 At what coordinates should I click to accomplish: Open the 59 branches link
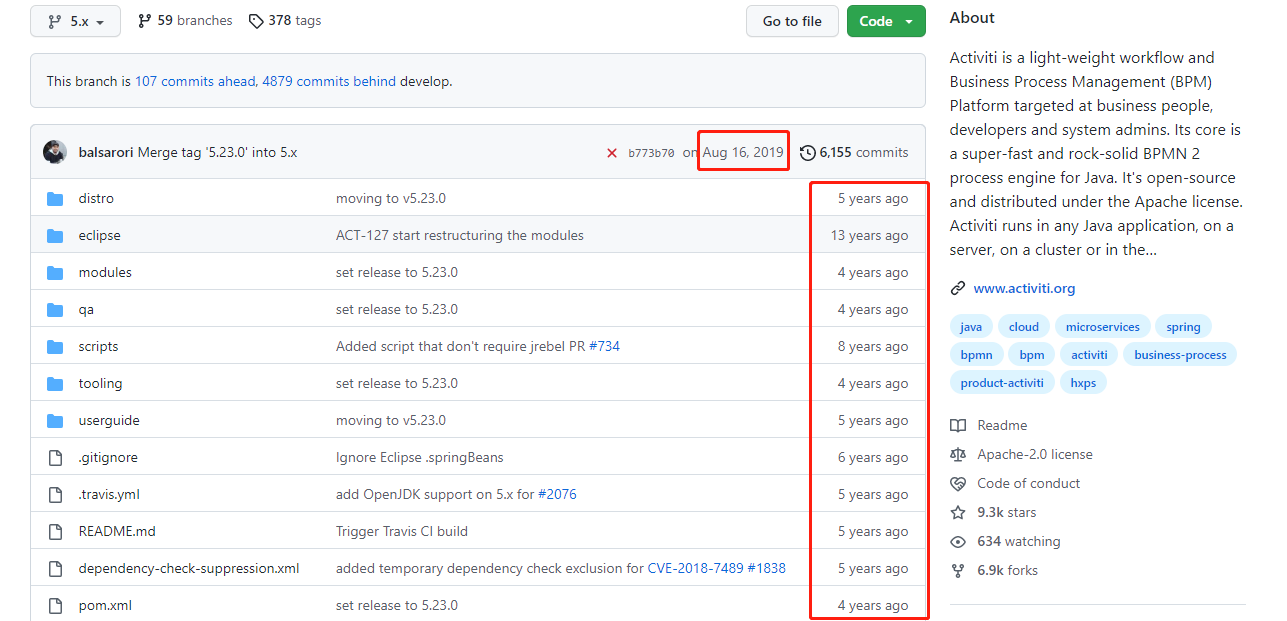185,21
